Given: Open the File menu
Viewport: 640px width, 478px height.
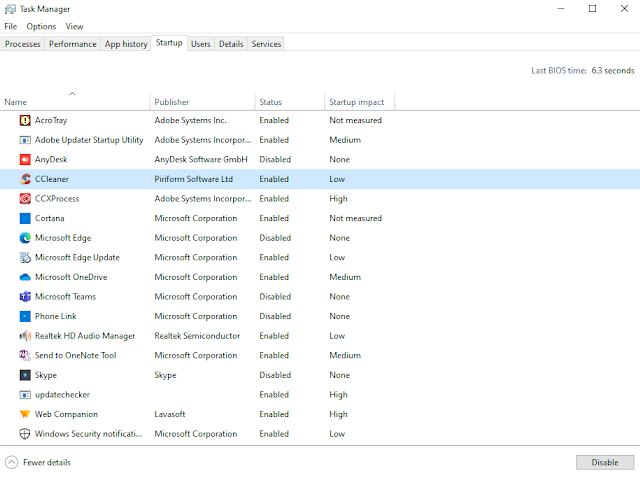Looking at the screenshot, I should (x=11, y=27).
